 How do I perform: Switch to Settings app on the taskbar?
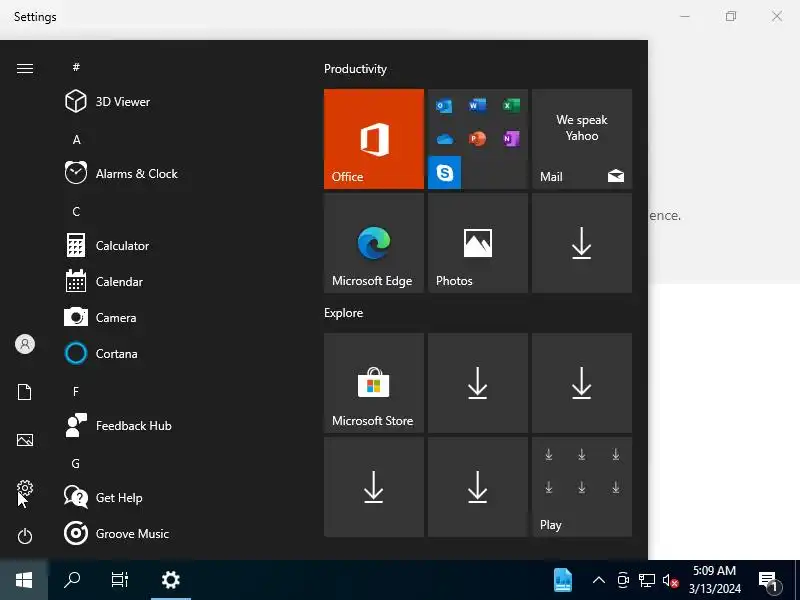[170, 580]
